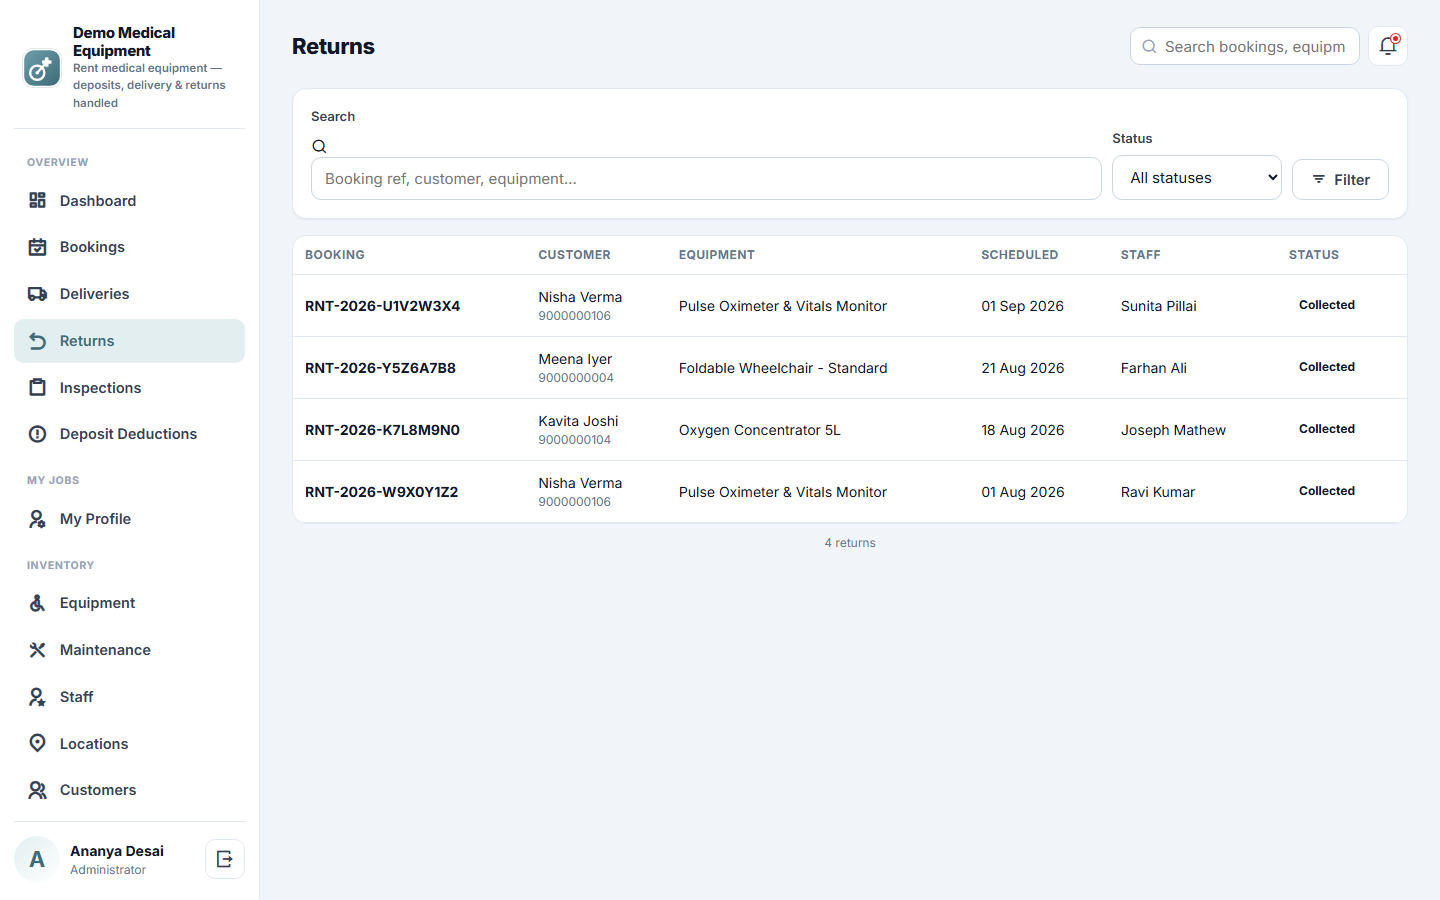Open the Bookings section

click(x=130, y=247)
